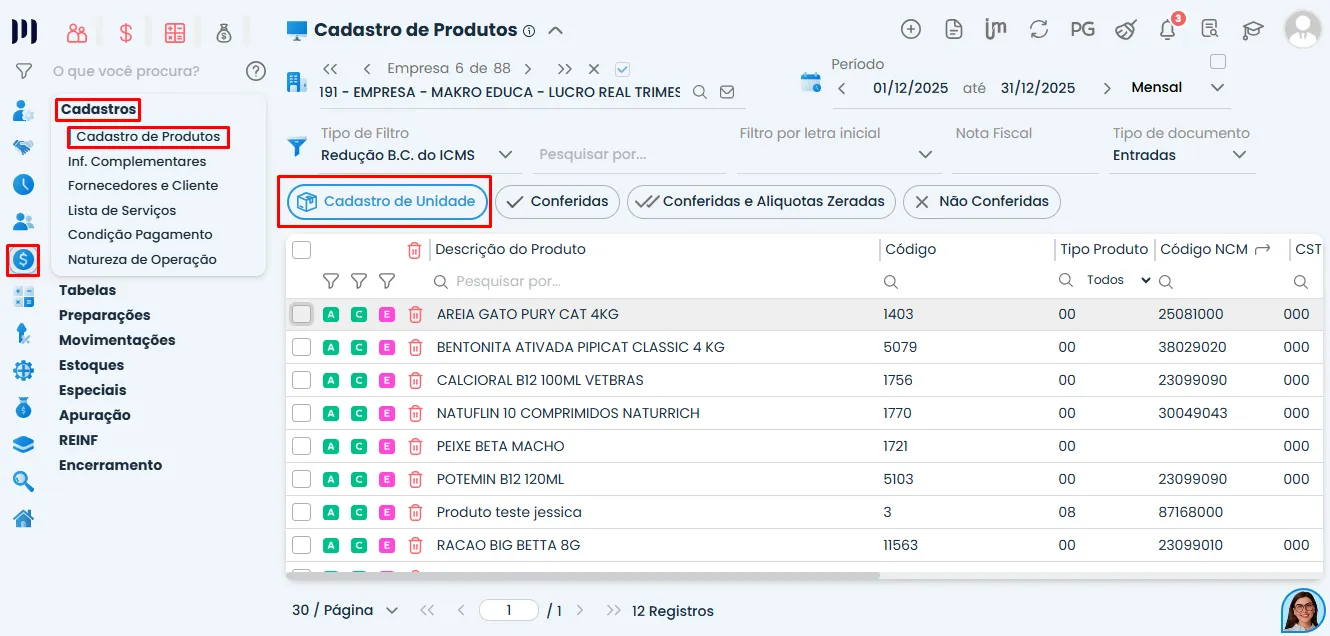Screen dimensions: 1330x636
Task: Click the PG icon in the top toolbar
Action: [x=1081, y=29]
